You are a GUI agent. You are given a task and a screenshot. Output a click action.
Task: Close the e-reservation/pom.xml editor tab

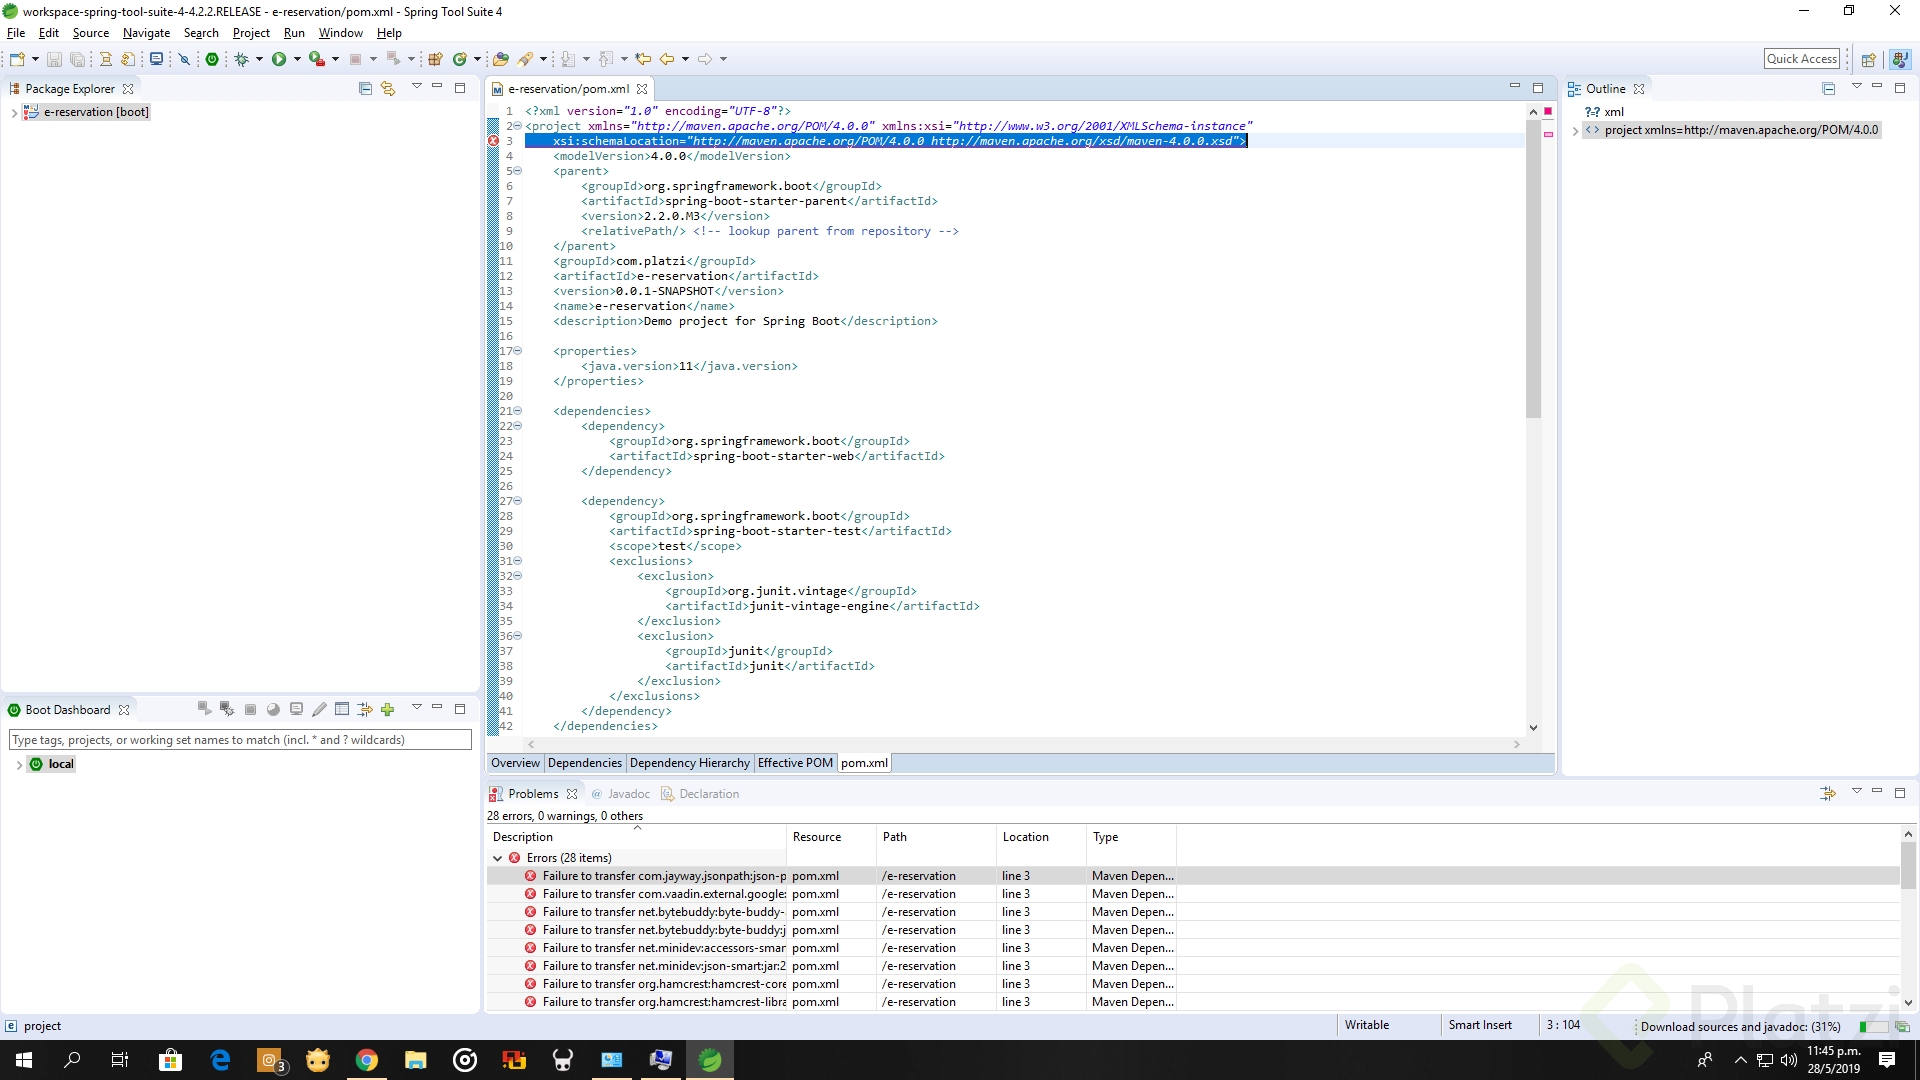coord(642,89)
